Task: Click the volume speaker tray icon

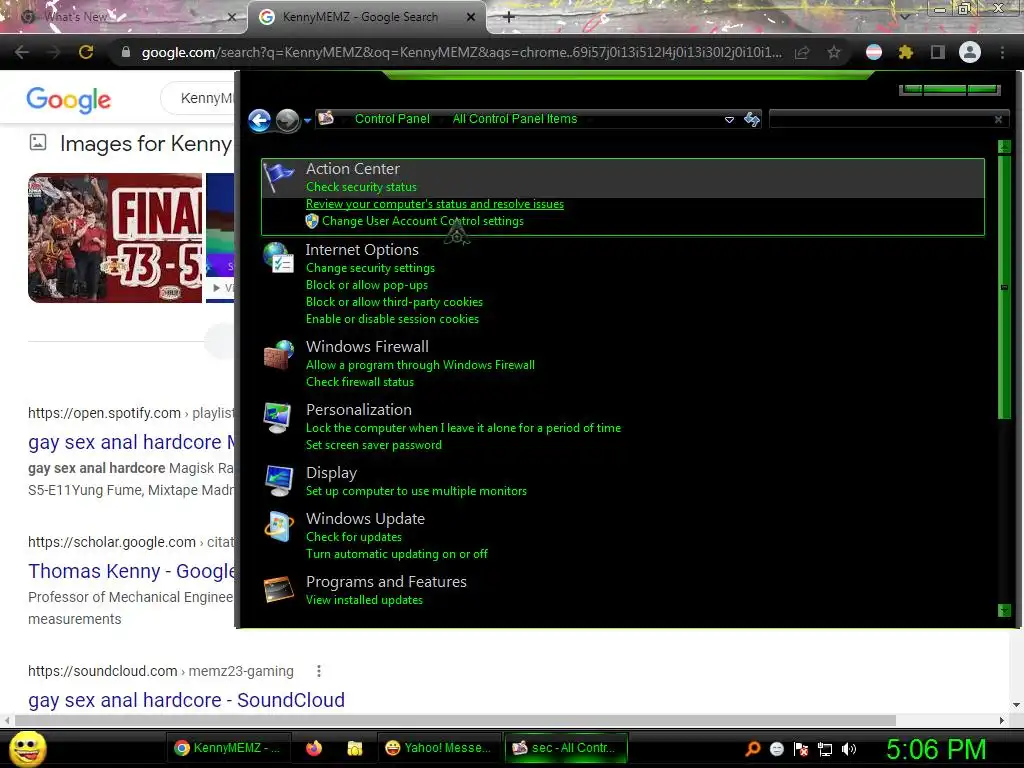Action: (849, 749)
